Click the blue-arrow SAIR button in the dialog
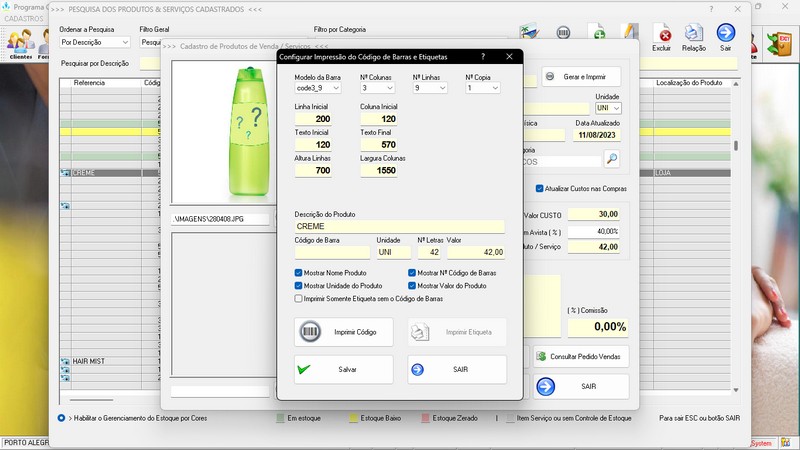 point(457,369)
